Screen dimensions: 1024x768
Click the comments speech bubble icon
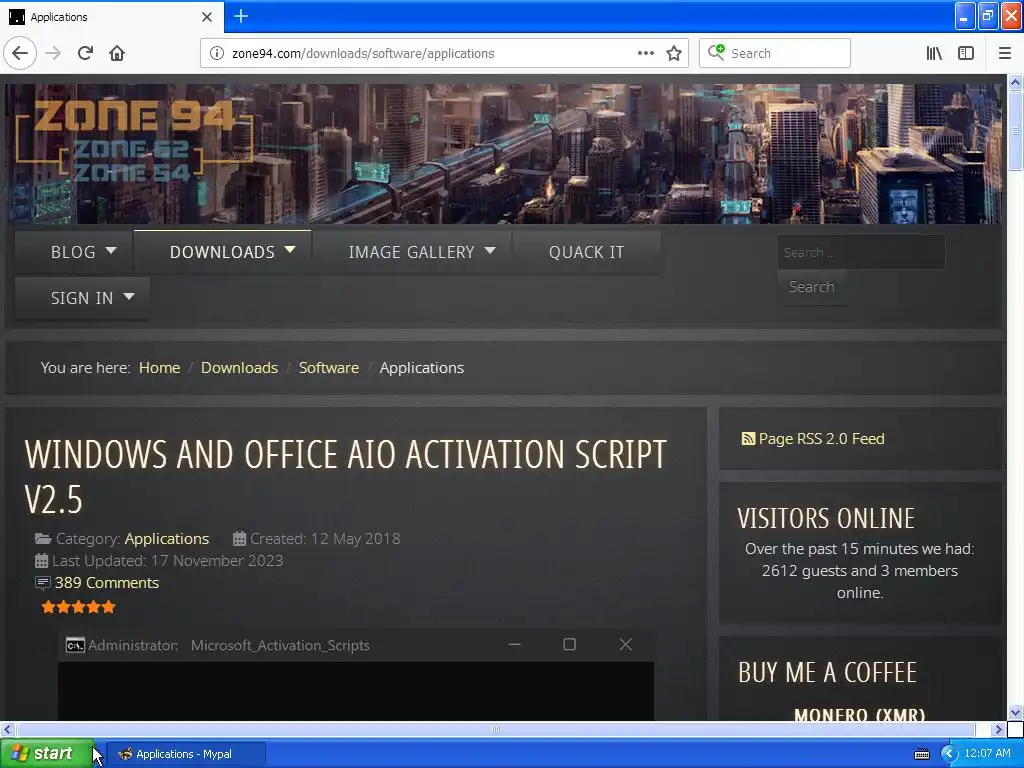pos(42,583)
